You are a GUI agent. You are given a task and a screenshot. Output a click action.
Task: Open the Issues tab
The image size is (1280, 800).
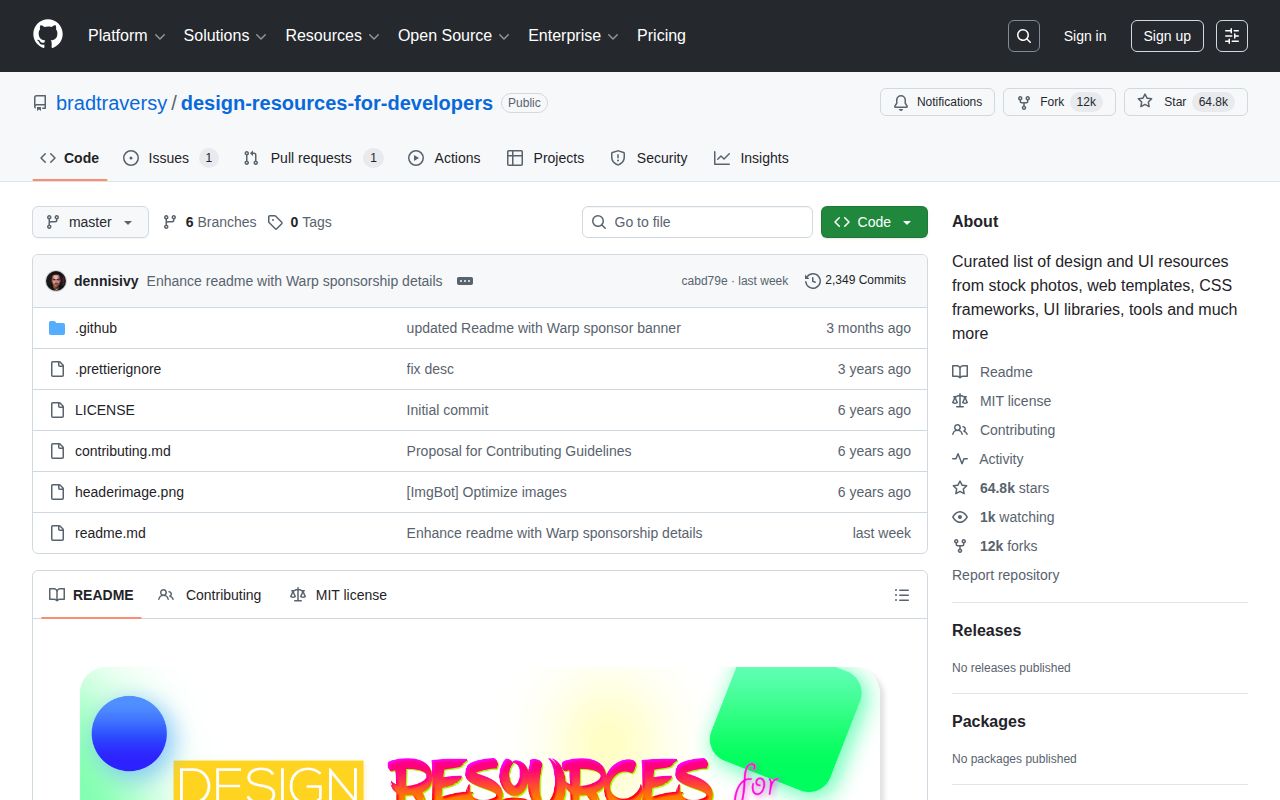(x=168, y=157)
